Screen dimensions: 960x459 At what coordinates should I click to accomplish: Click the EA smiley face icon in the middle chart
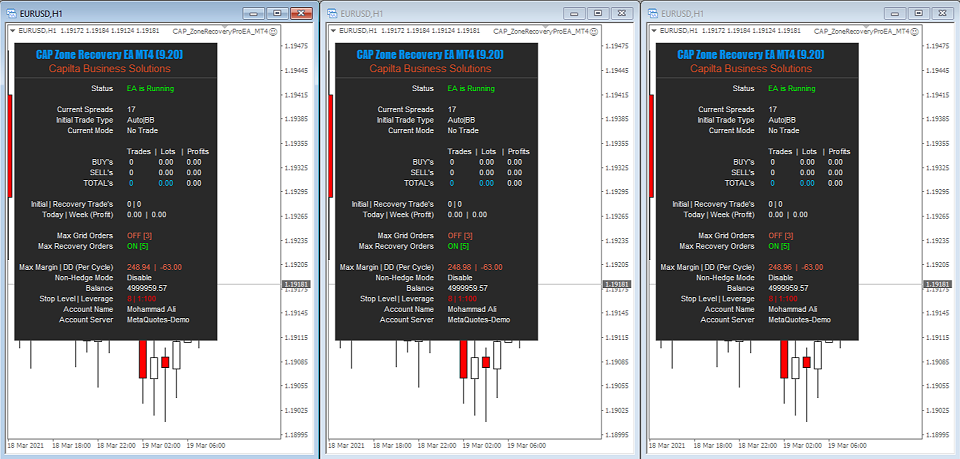tap(595, 32)
